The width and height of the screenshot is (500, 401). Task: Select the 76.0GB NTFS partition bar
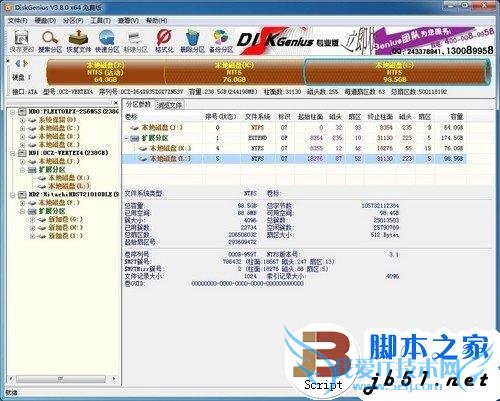(234, 72)
